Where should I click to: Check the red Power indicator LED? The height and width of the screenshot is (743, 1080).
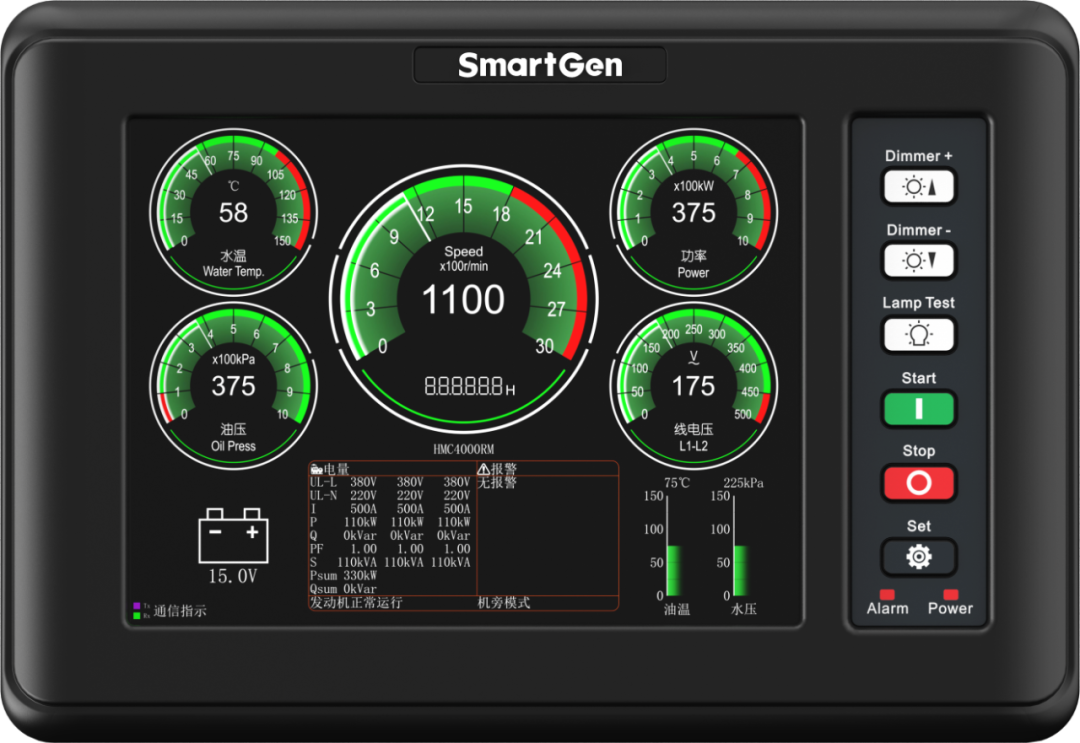coord(951,594)
